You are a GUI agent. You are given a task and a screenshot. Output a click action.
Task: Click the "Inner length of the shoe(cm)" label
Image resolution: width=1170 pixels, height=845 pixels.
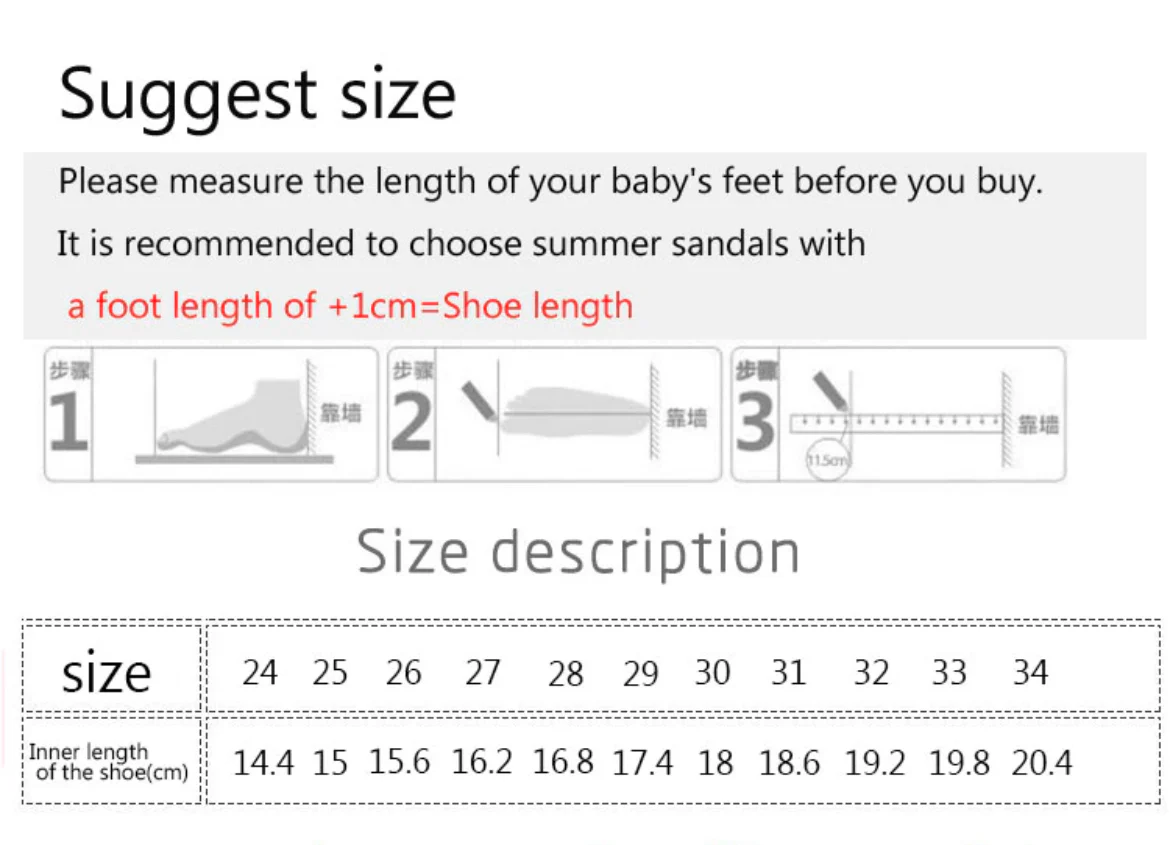click(108, 762)
